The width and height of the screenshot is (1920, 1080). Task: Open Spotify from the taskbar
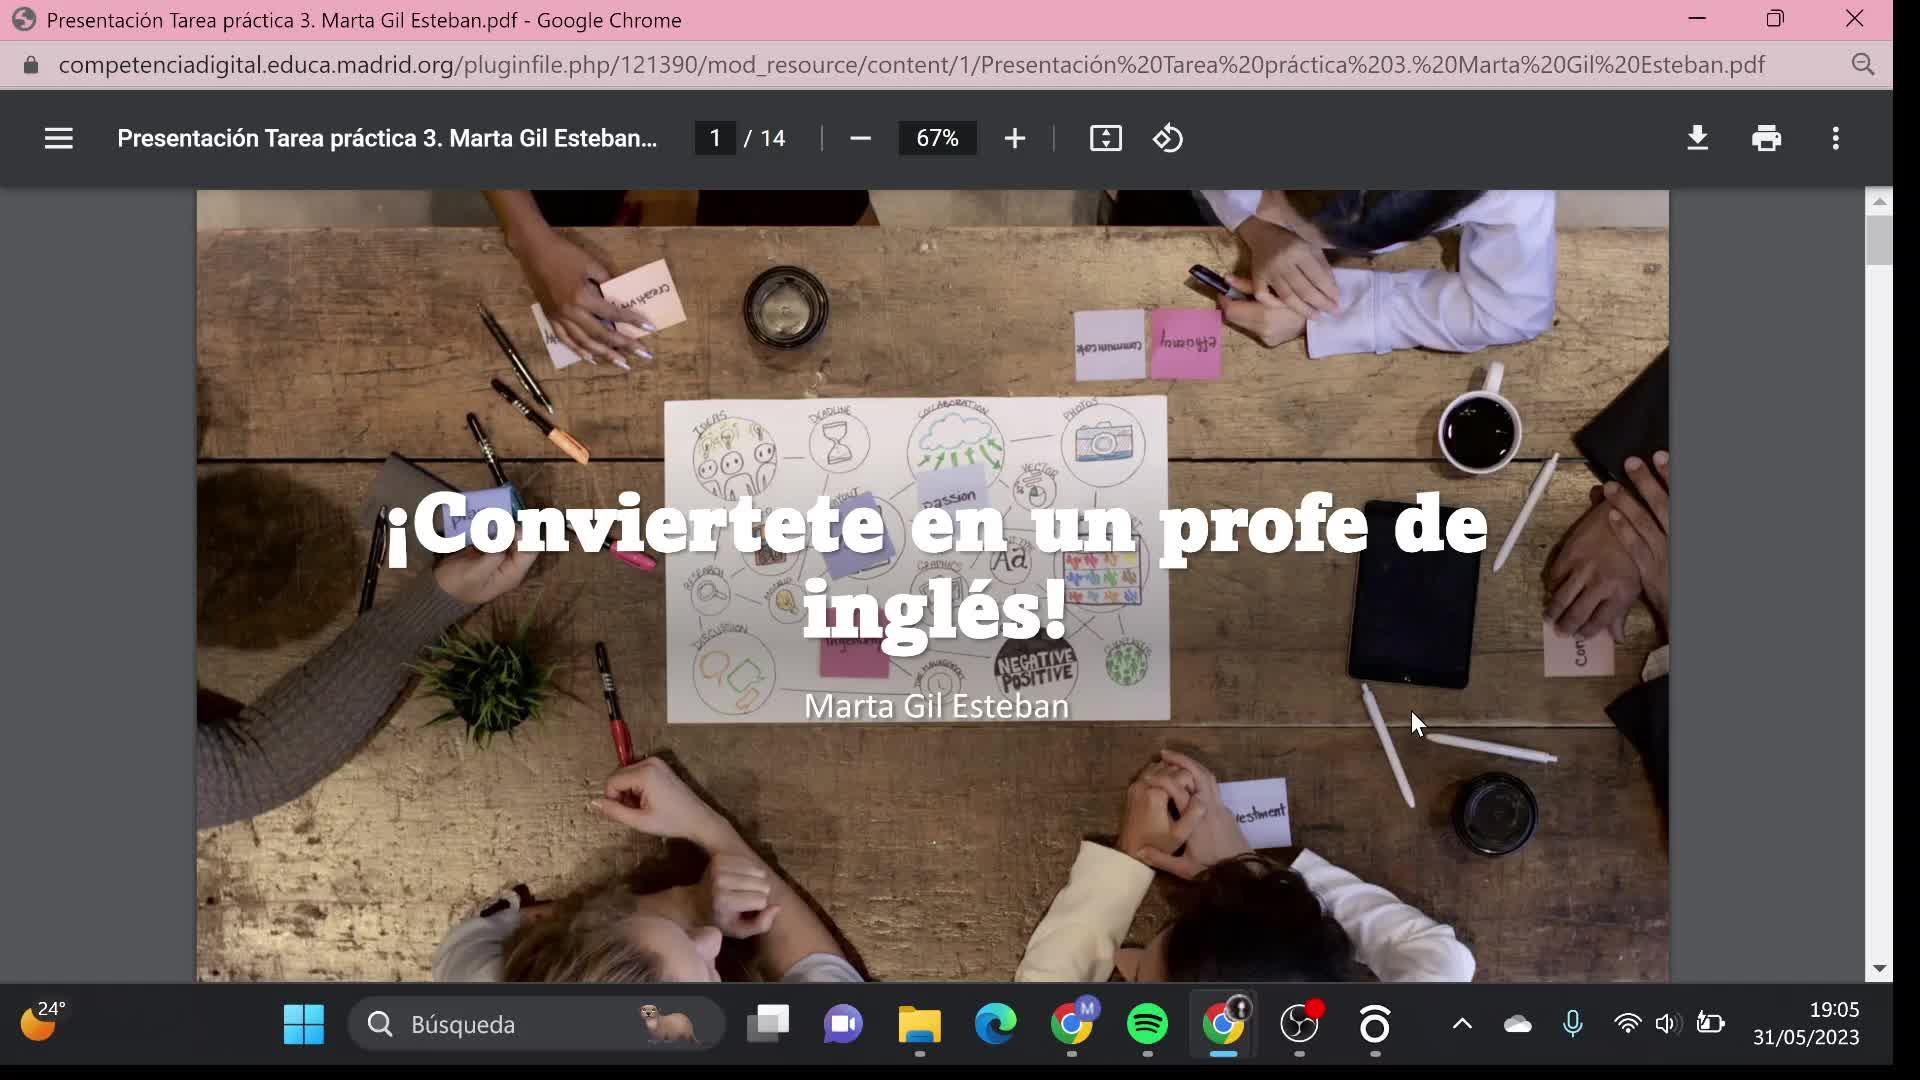tap(1147, 1023)
